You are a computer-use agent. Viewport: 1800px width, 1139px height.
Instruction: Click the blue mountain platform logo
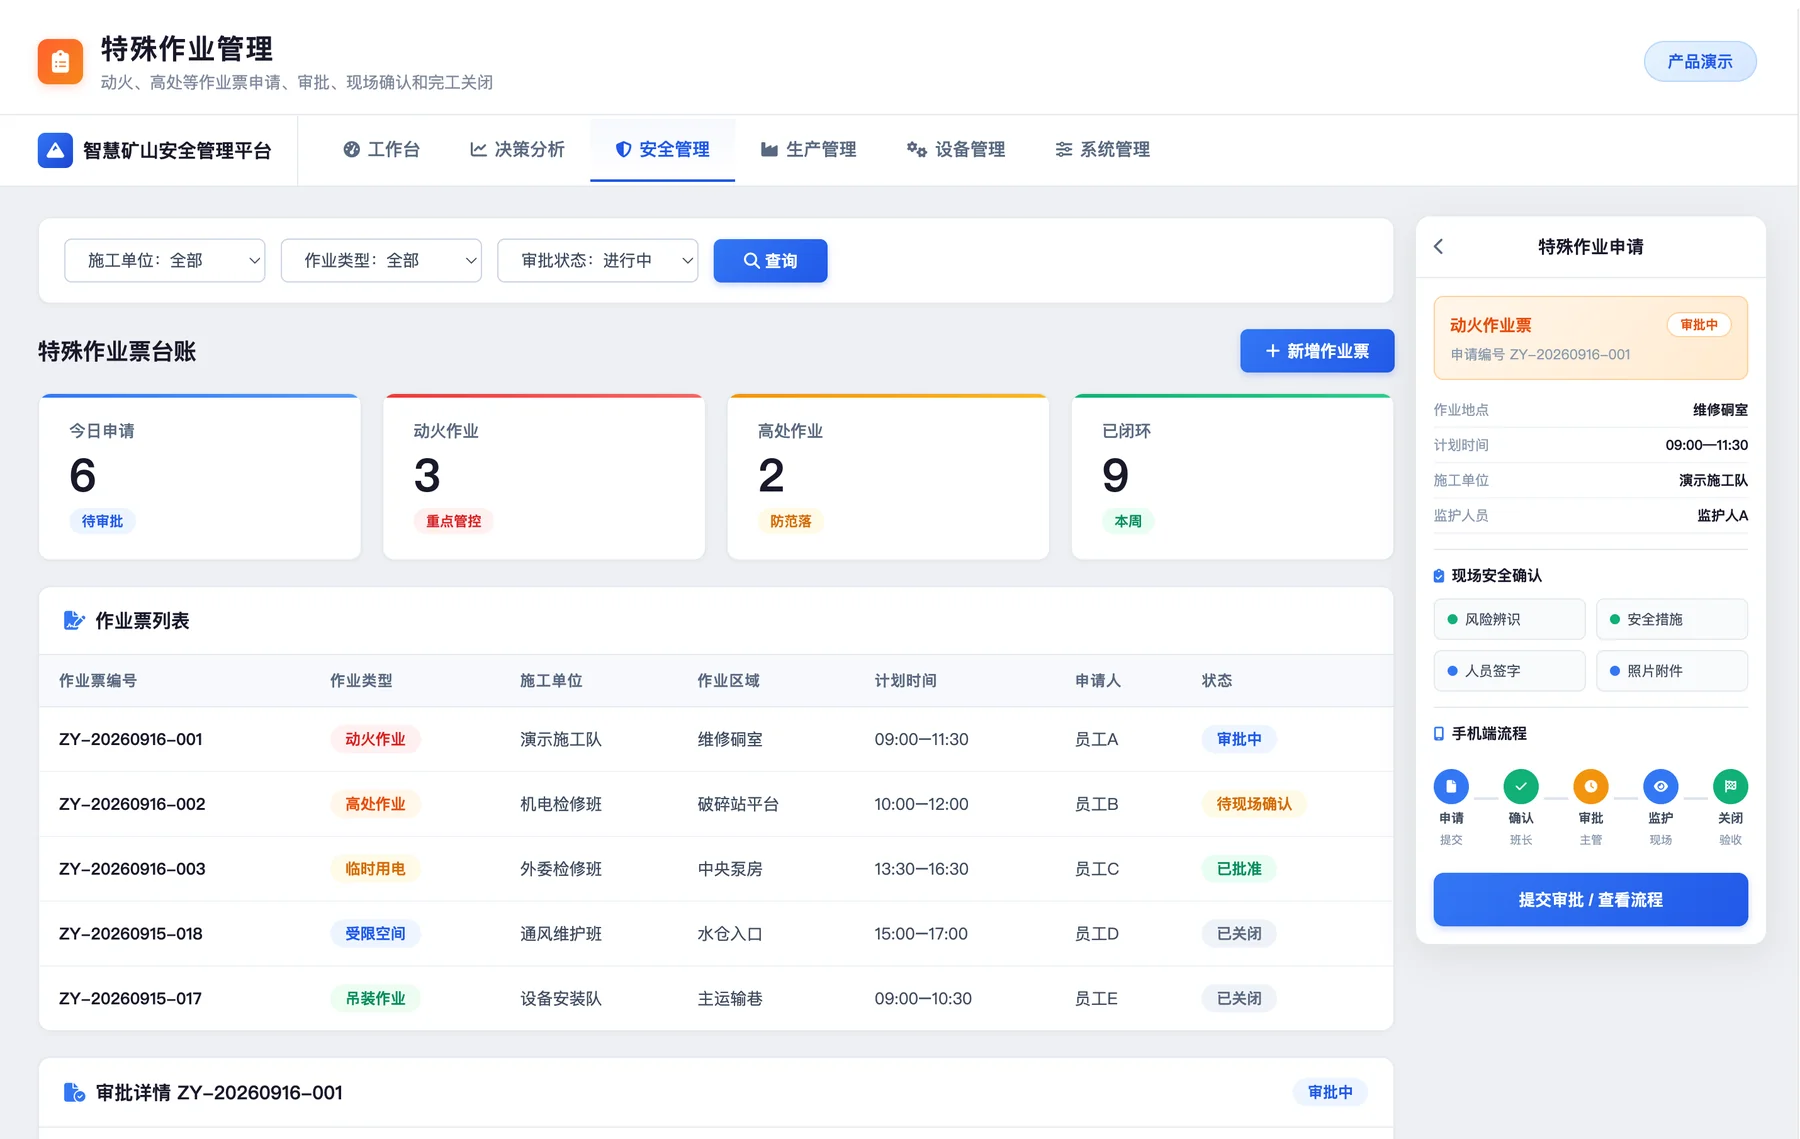click(55, 150)
